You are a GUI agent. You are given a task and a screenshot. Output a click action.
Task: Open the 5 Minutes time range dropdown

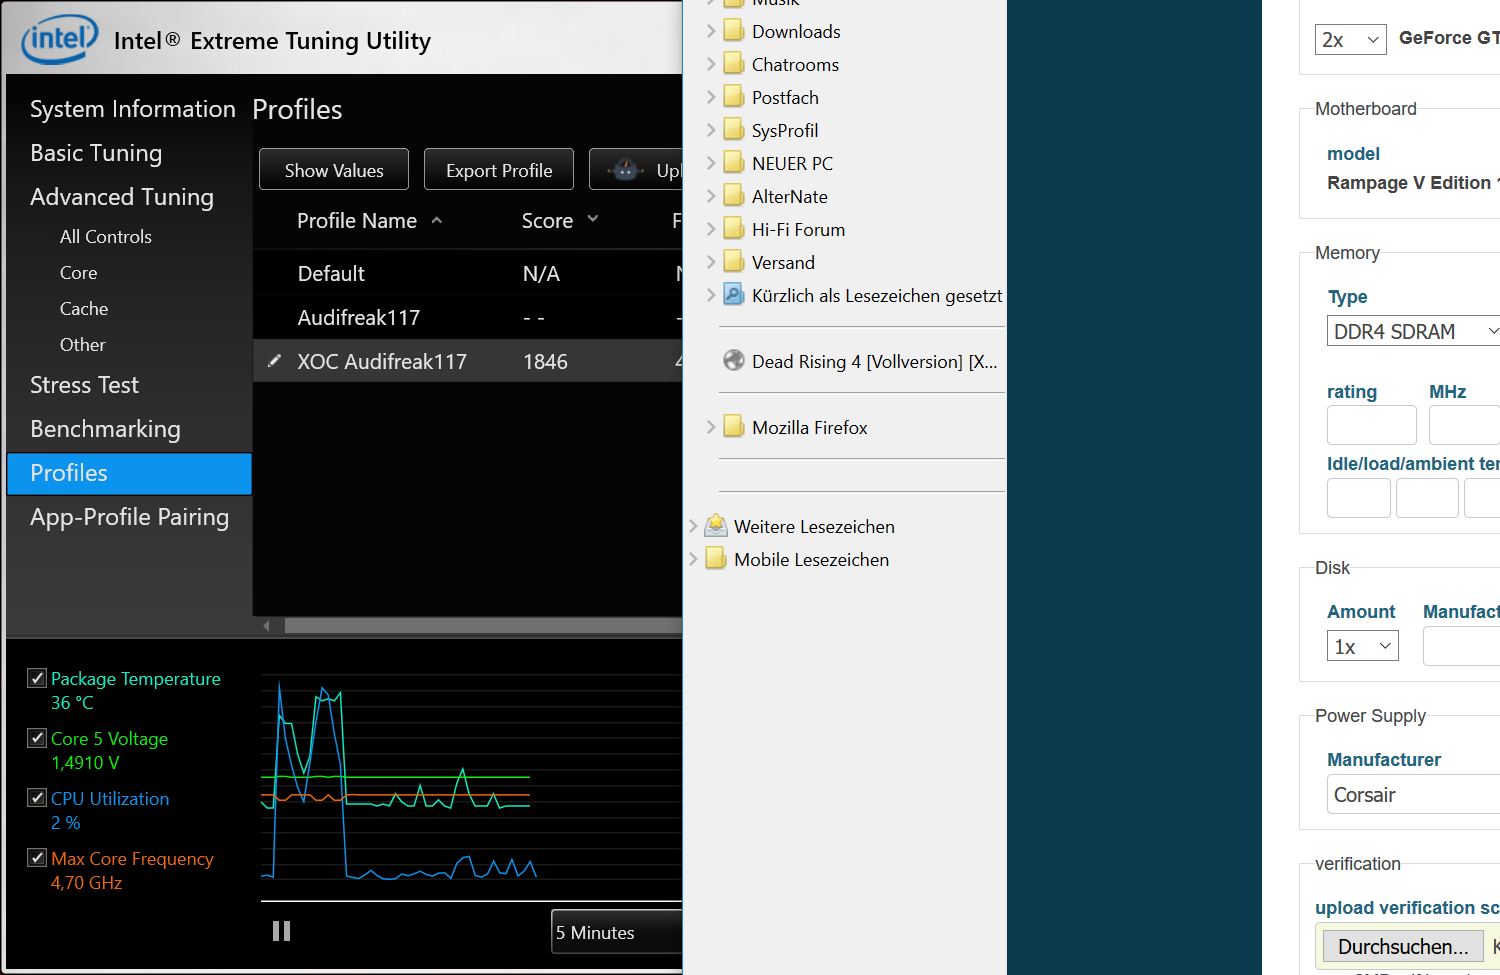(616, 932)
